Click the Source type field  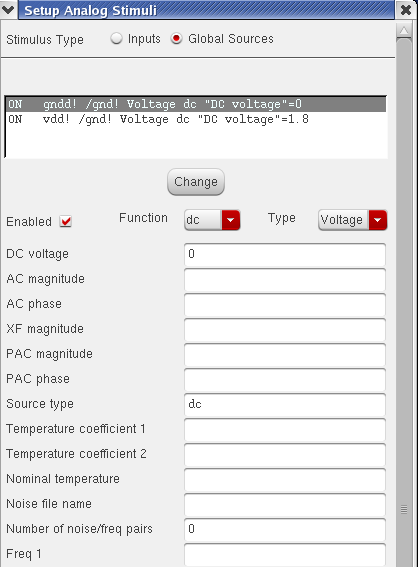(x=285, y=405)
